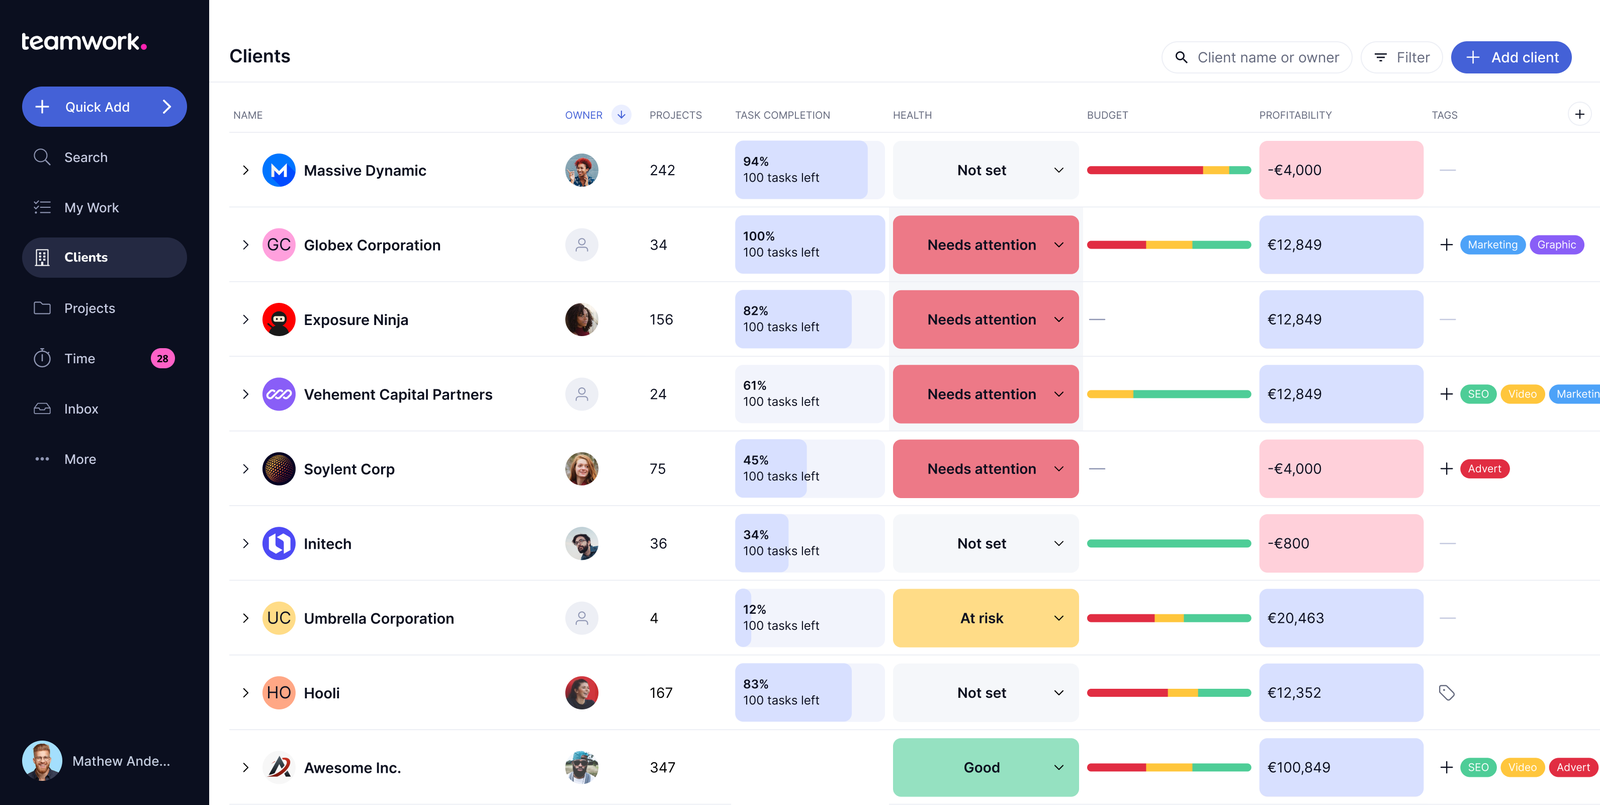Expand the Soylent Corp row

246,469
